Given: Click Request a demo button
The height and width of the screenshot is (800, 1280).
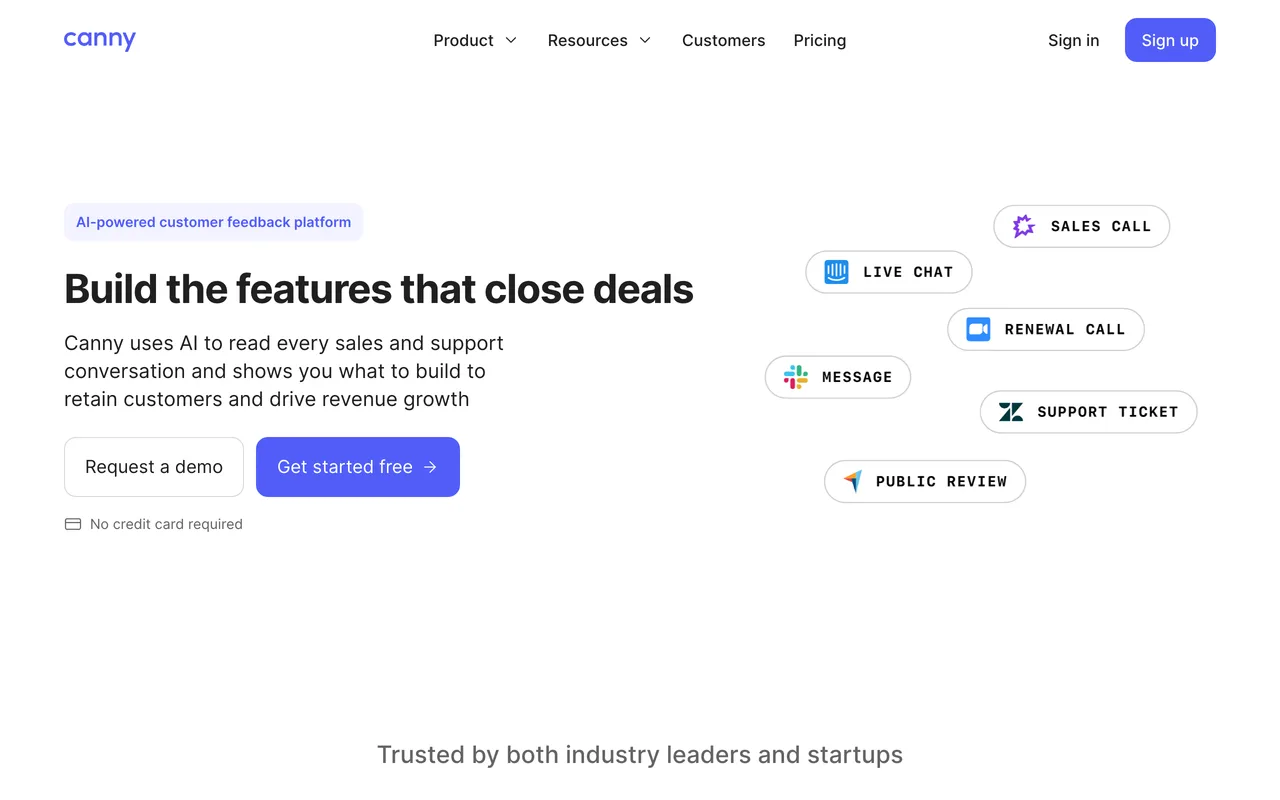Looking at the screenshot, I should click(154, 467).
